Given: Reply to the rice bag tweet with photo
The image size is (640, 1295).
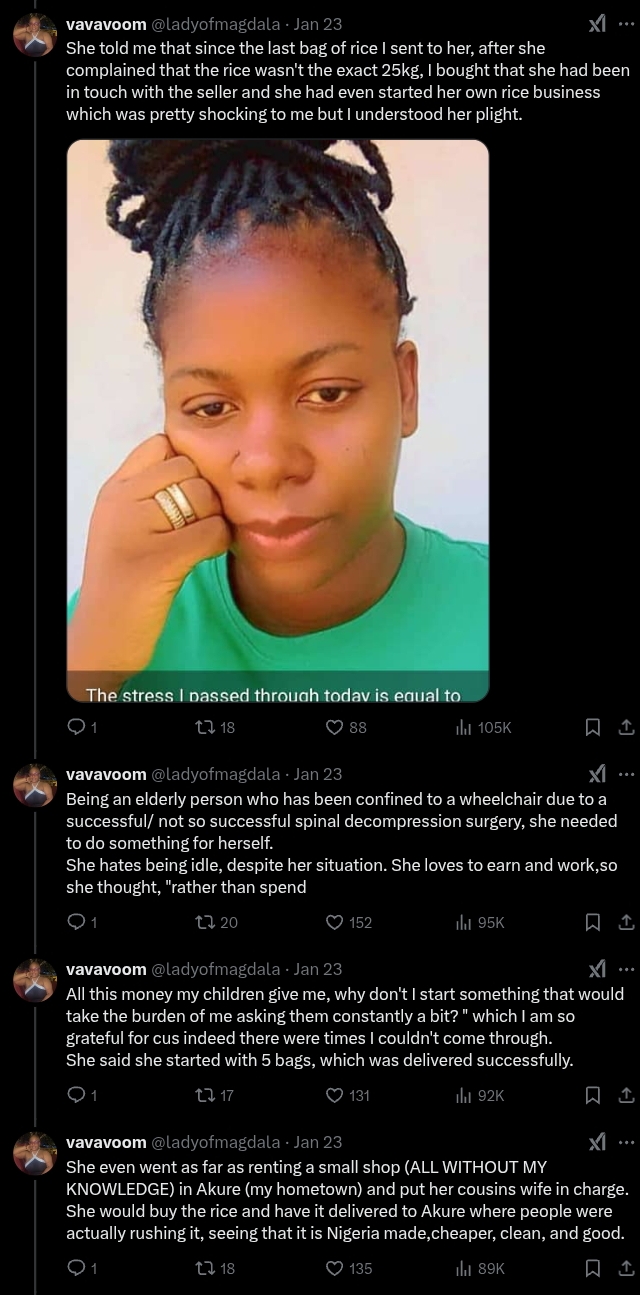Looking at the screenshot, I should pos(76,728).
